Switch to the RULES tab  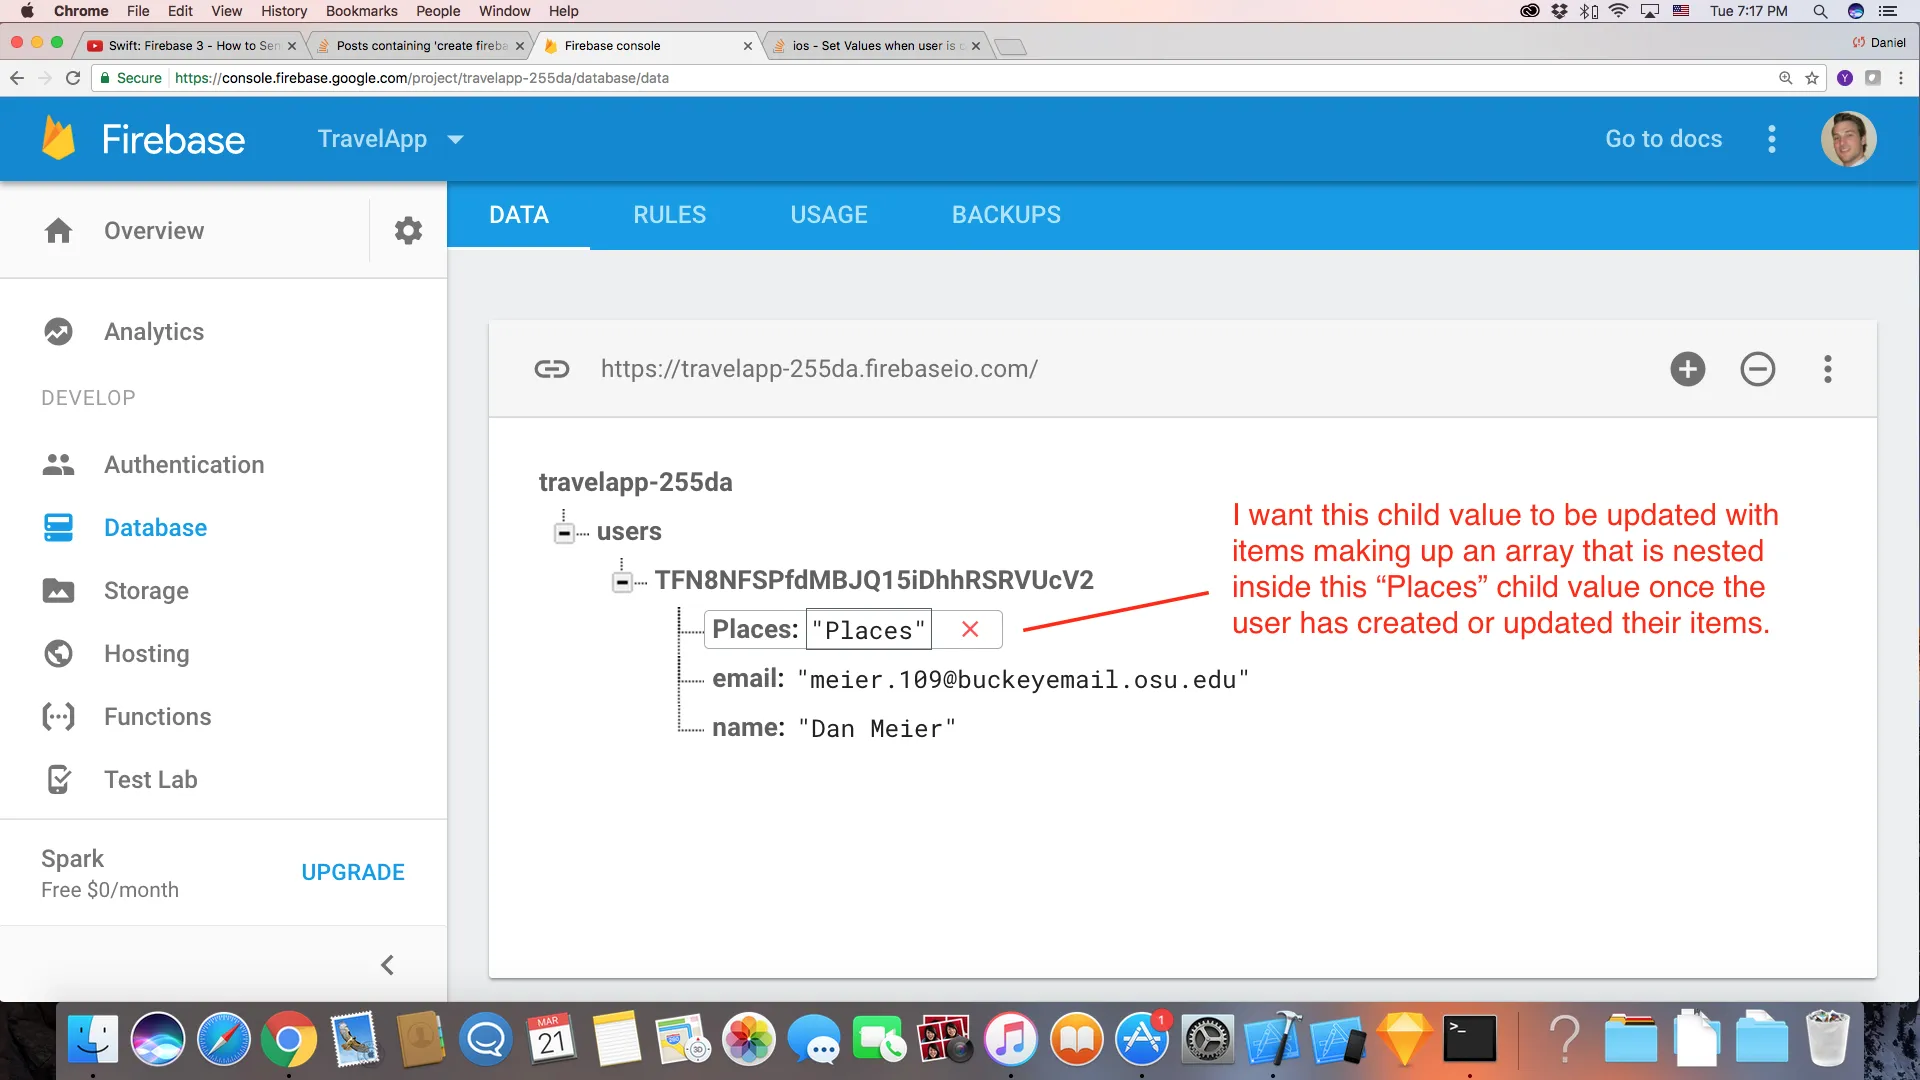coord(669,215)
